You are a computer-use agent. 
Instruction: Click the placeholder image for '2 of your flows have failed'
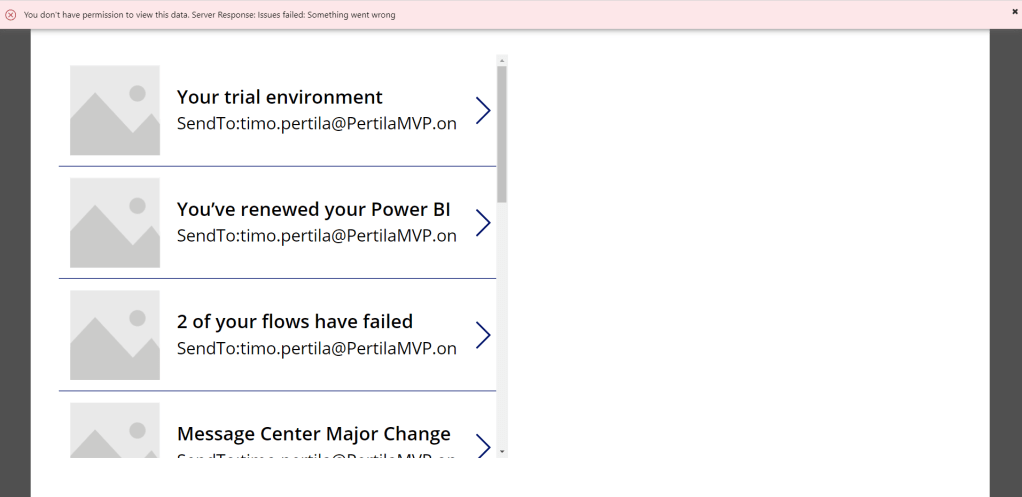(115, 334)
